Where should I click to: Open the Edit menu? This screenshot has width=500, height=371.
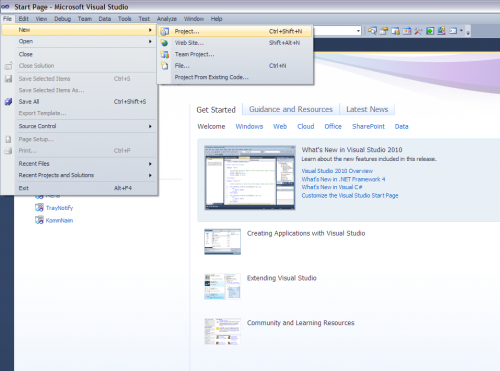23,19
